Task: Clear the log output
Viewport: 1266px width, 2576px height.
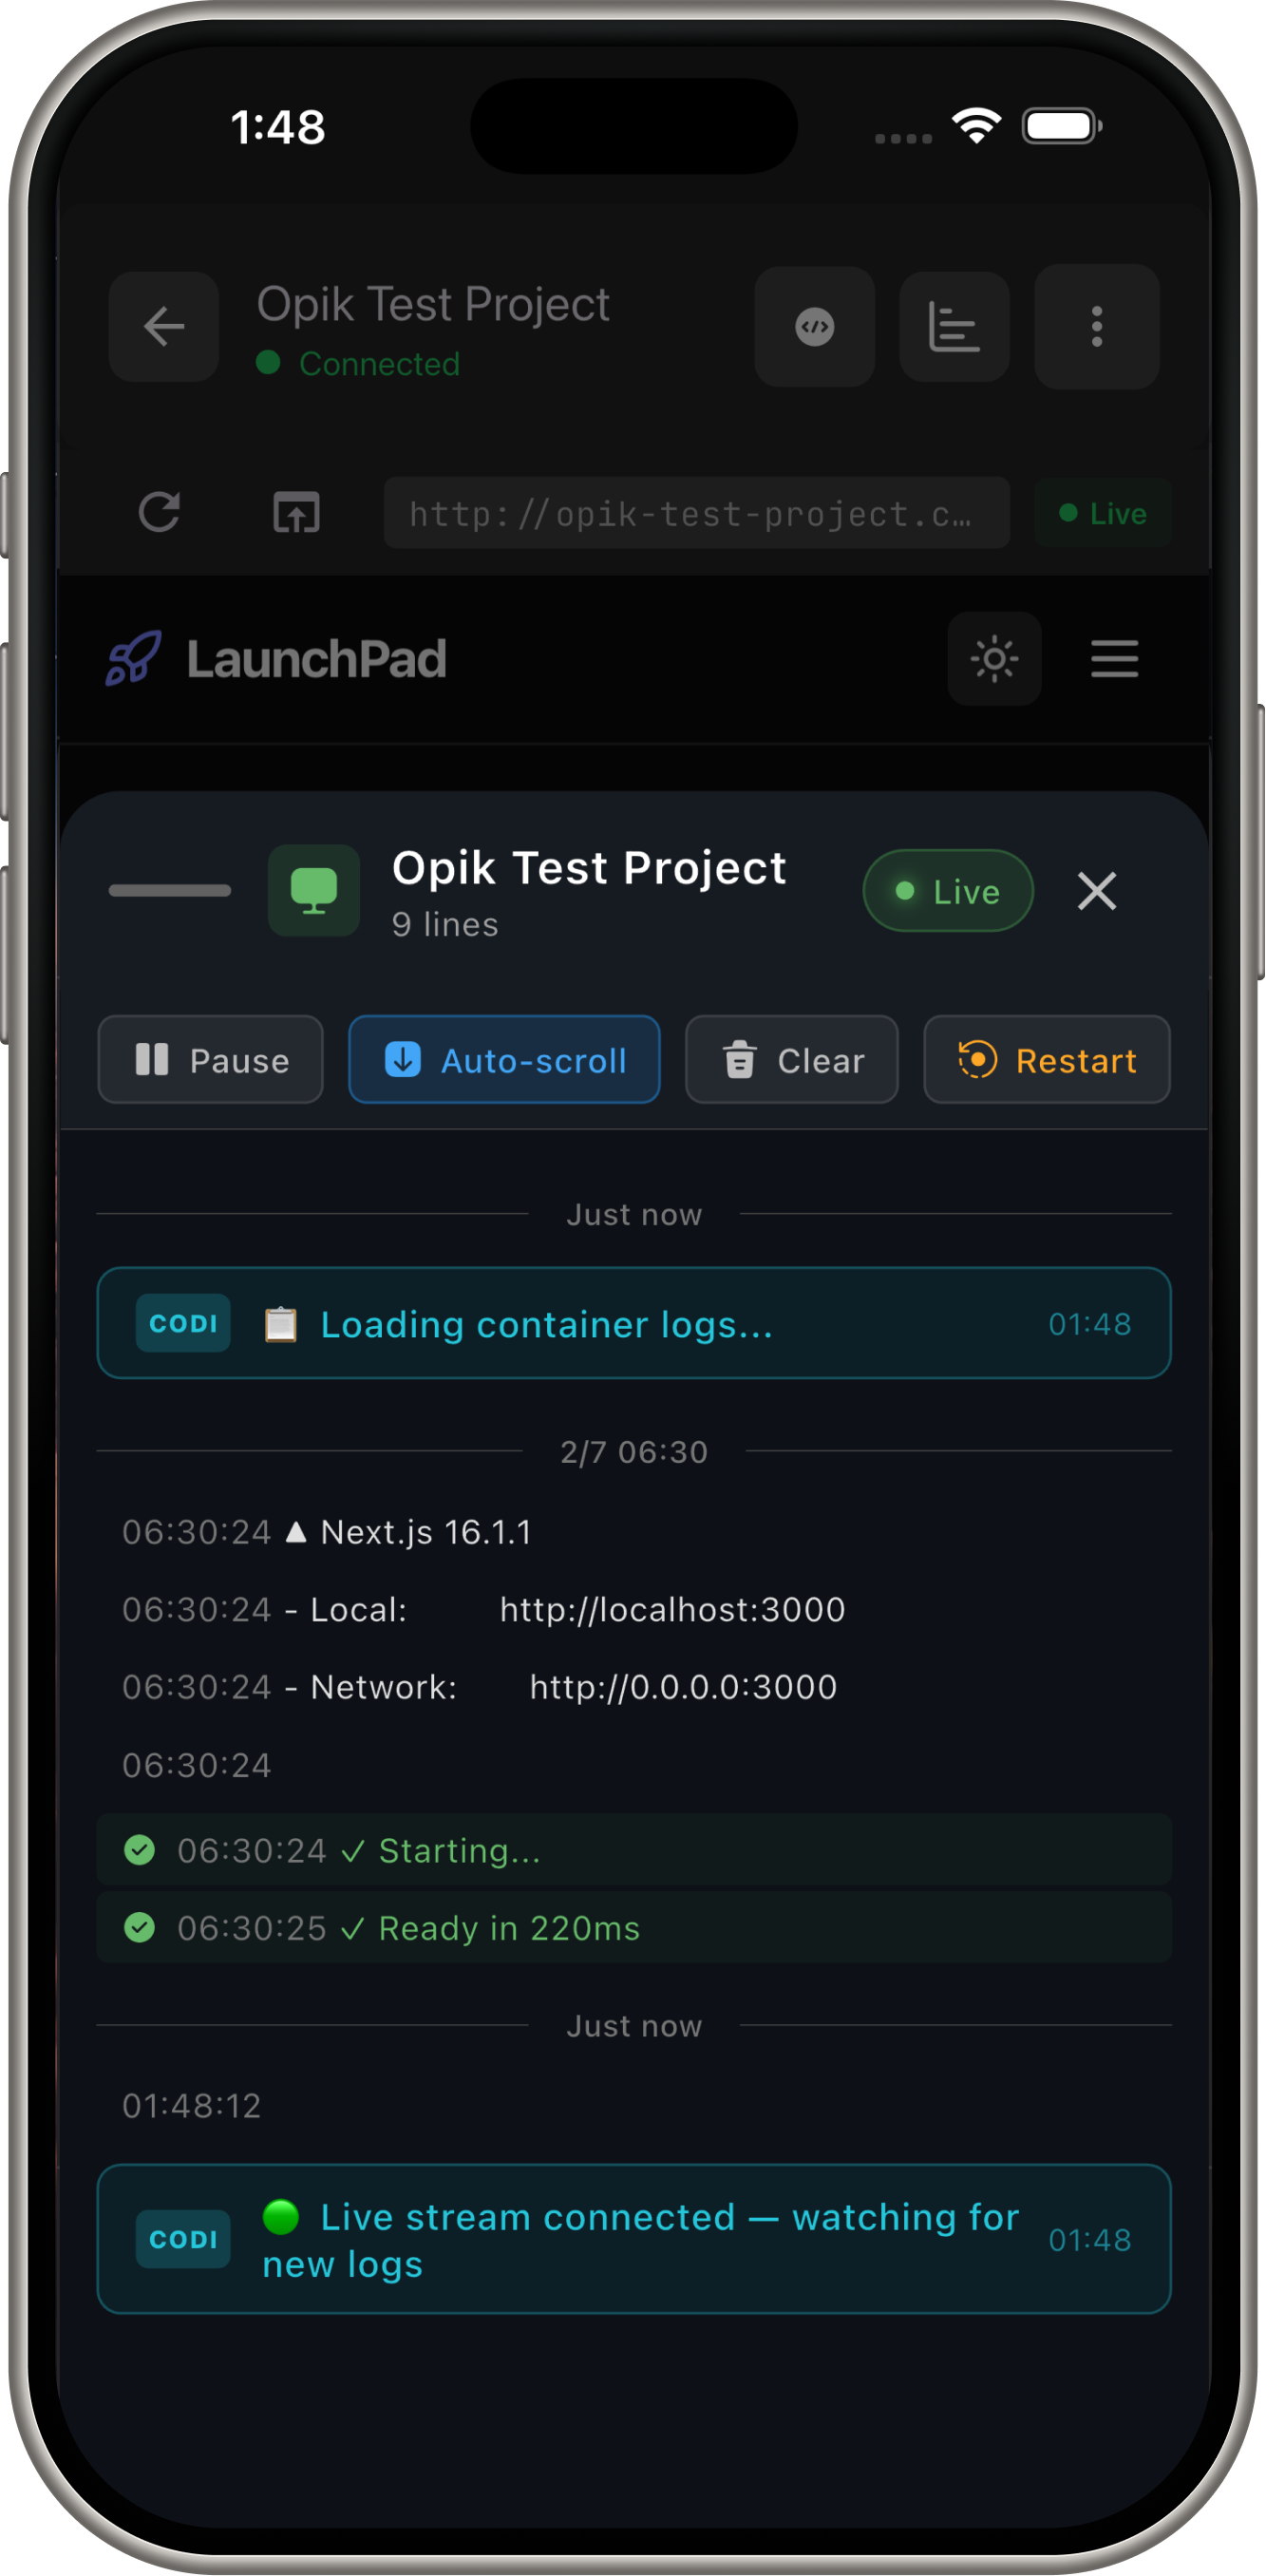Action: tap(792, 1060)
